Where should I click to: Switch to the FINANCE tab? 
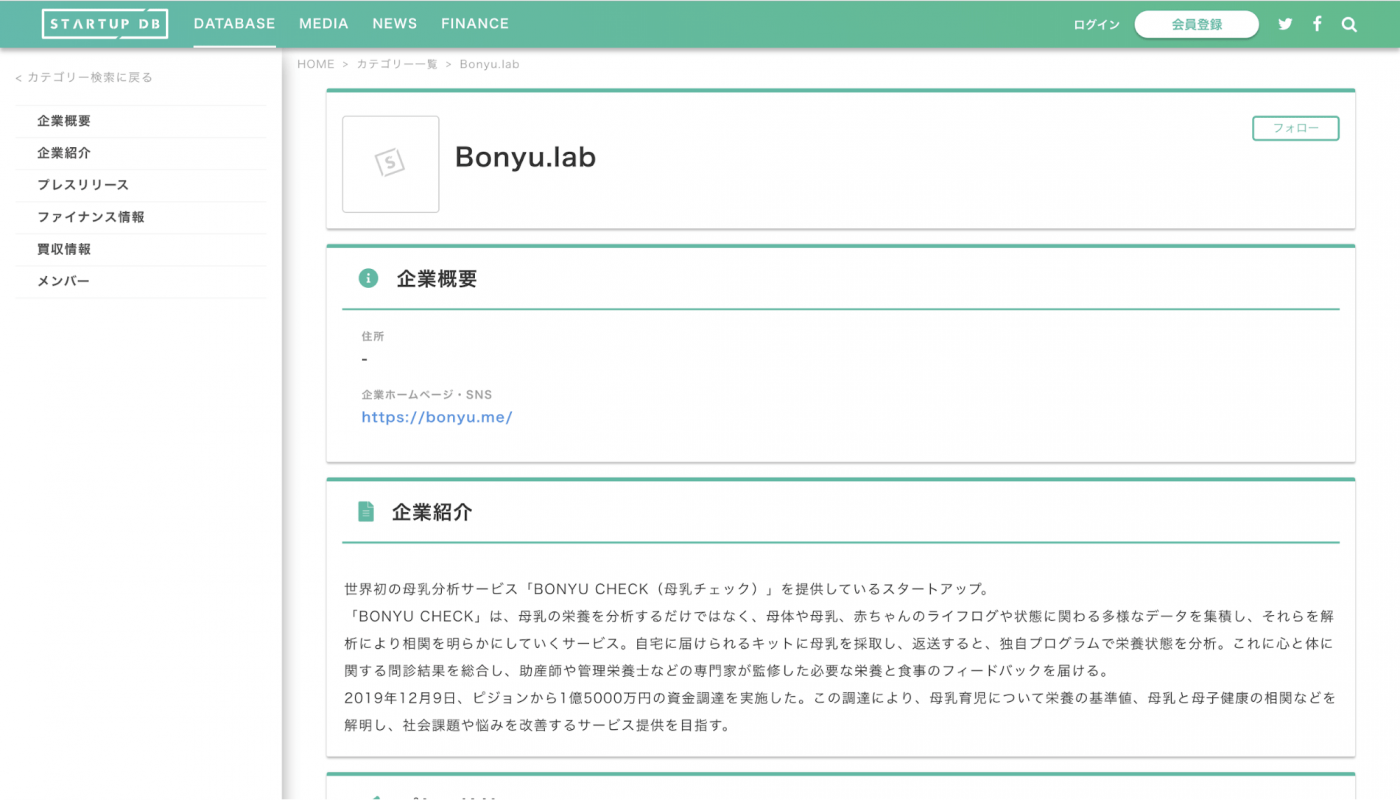coord(474,23)
